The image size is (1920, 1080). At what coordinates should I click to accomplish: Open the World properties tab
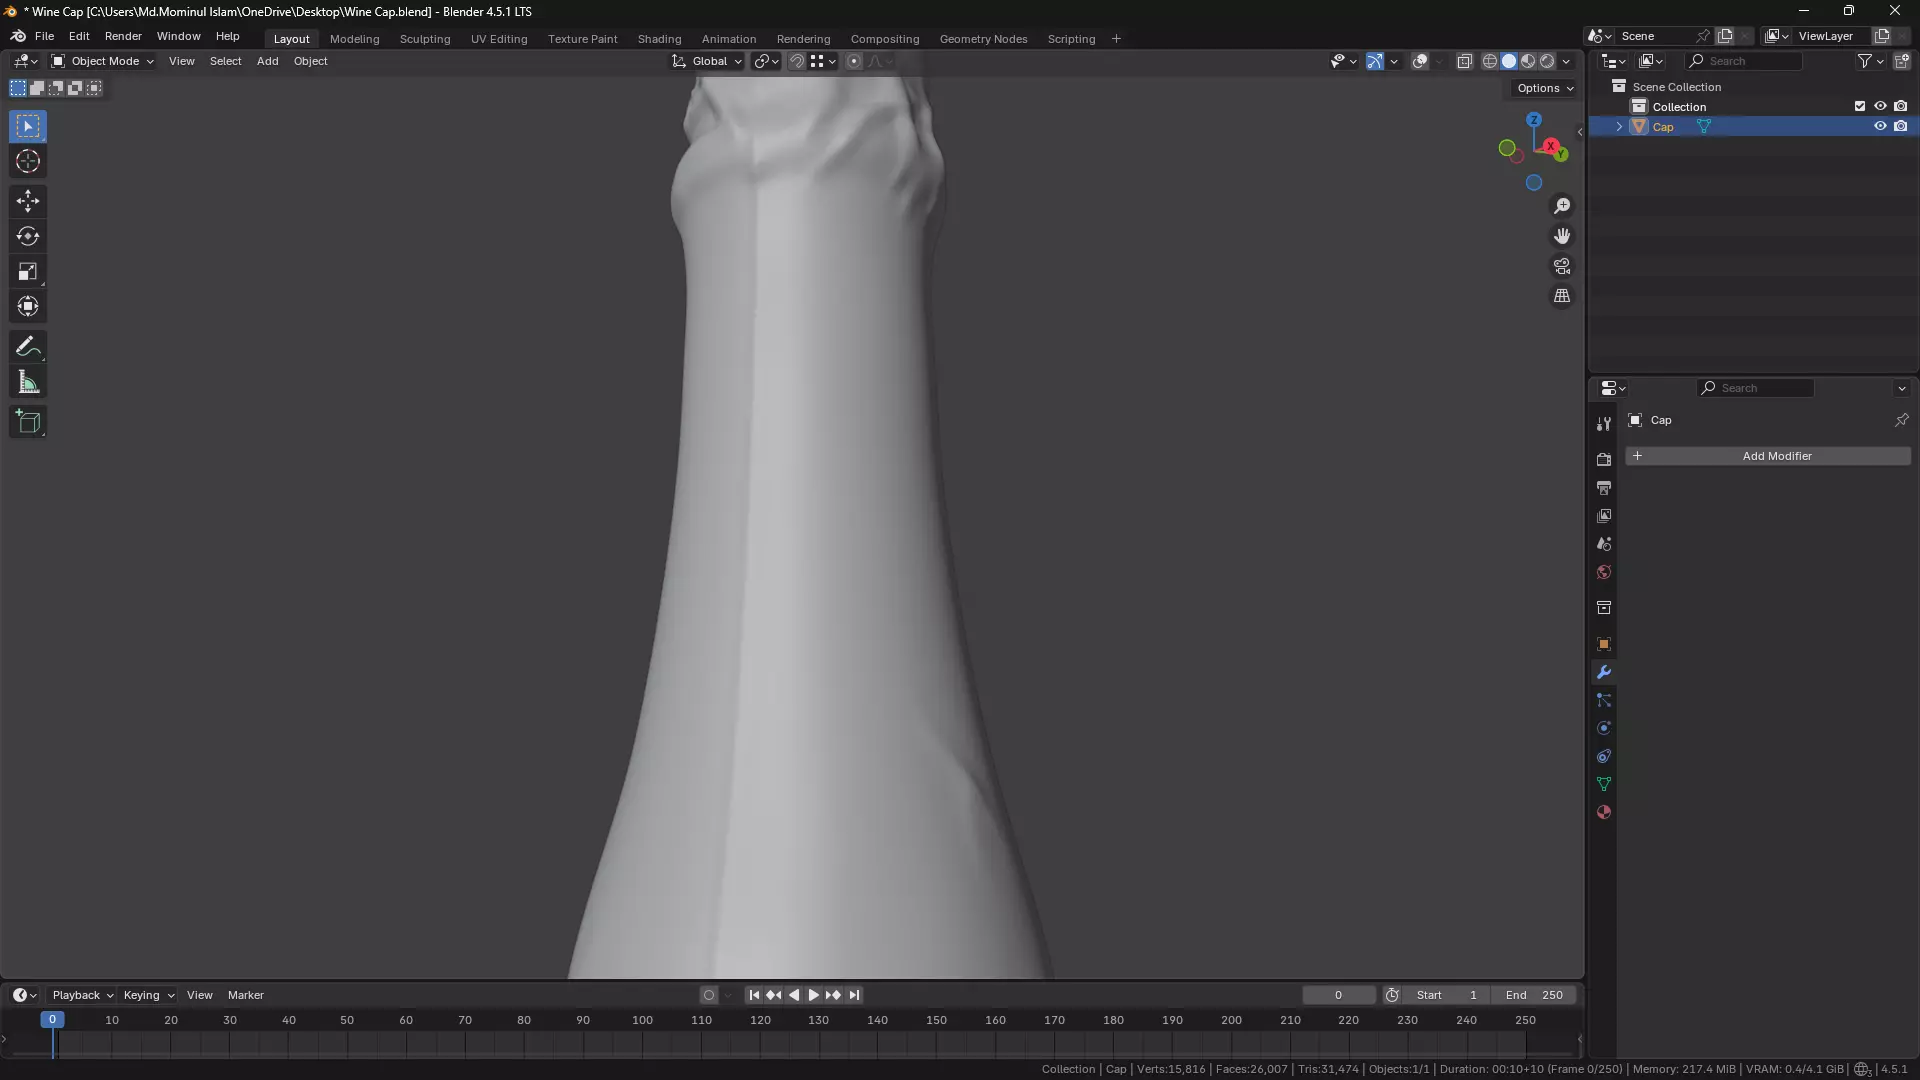tap(1604, 572)
